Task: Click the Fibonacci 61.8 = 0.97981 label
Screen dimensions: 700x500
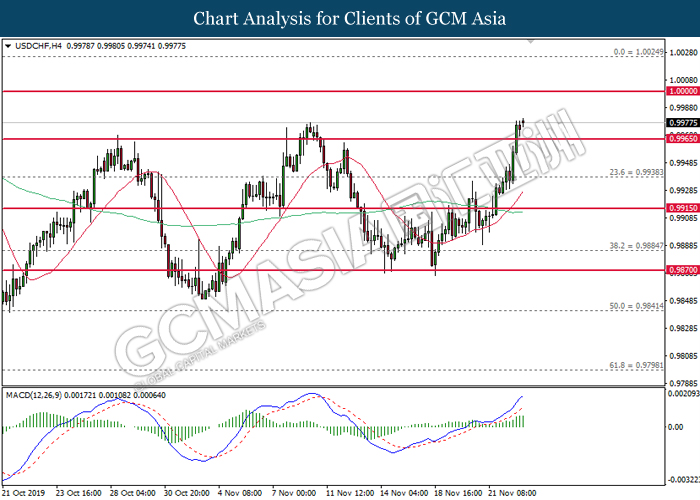Action: click(637, 365)
